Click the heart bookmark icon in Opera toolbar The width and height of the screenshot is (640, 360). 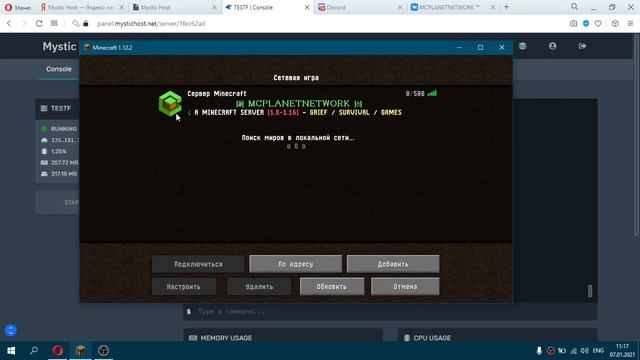[x=598, y=24]
